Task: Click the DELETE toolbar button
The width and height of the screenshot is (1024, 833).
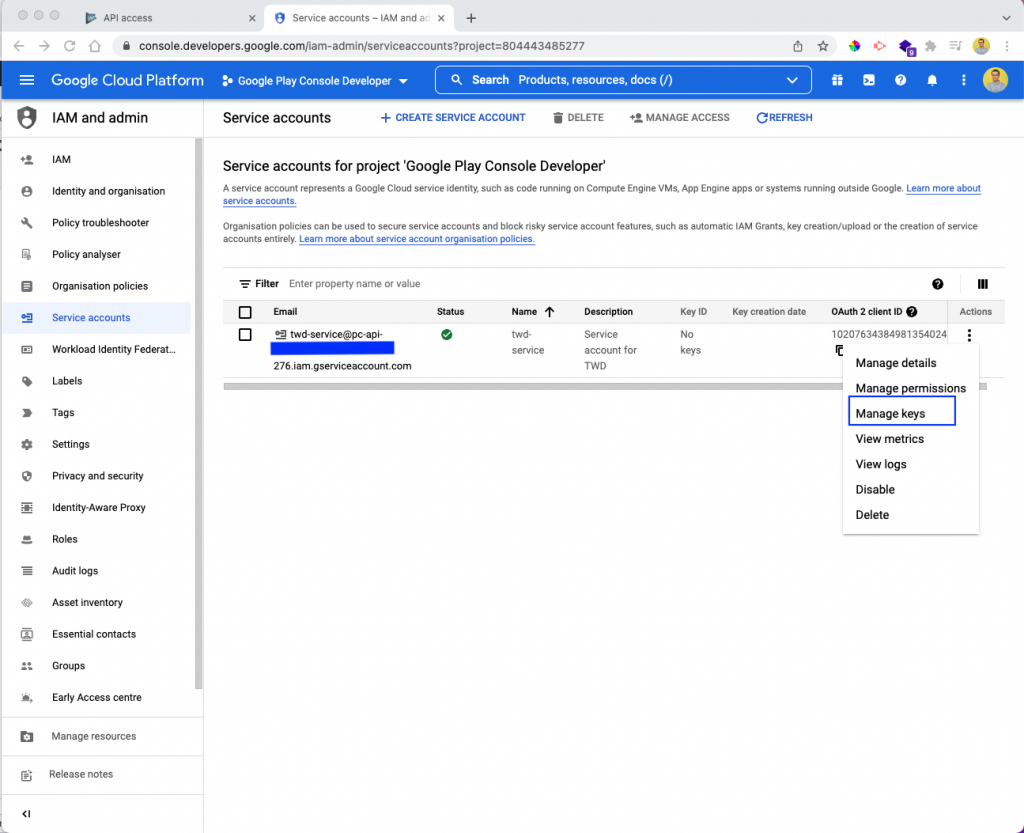Action: [x=578, y=118]
